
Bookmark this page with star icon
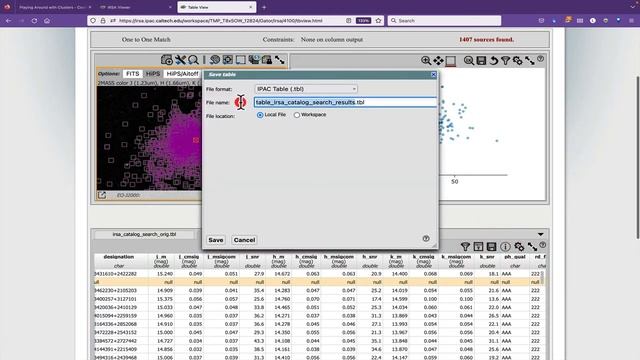tap(378, 20)
